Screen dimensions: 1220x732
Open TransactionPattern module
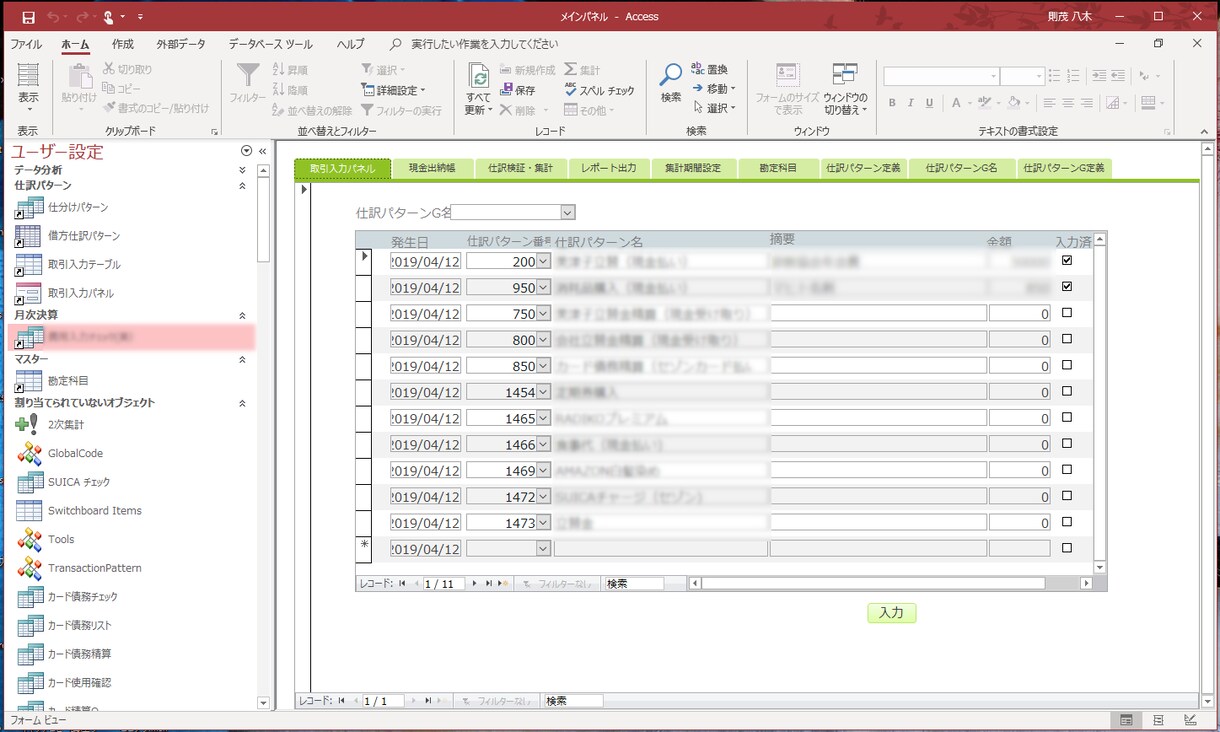[79, 568]
